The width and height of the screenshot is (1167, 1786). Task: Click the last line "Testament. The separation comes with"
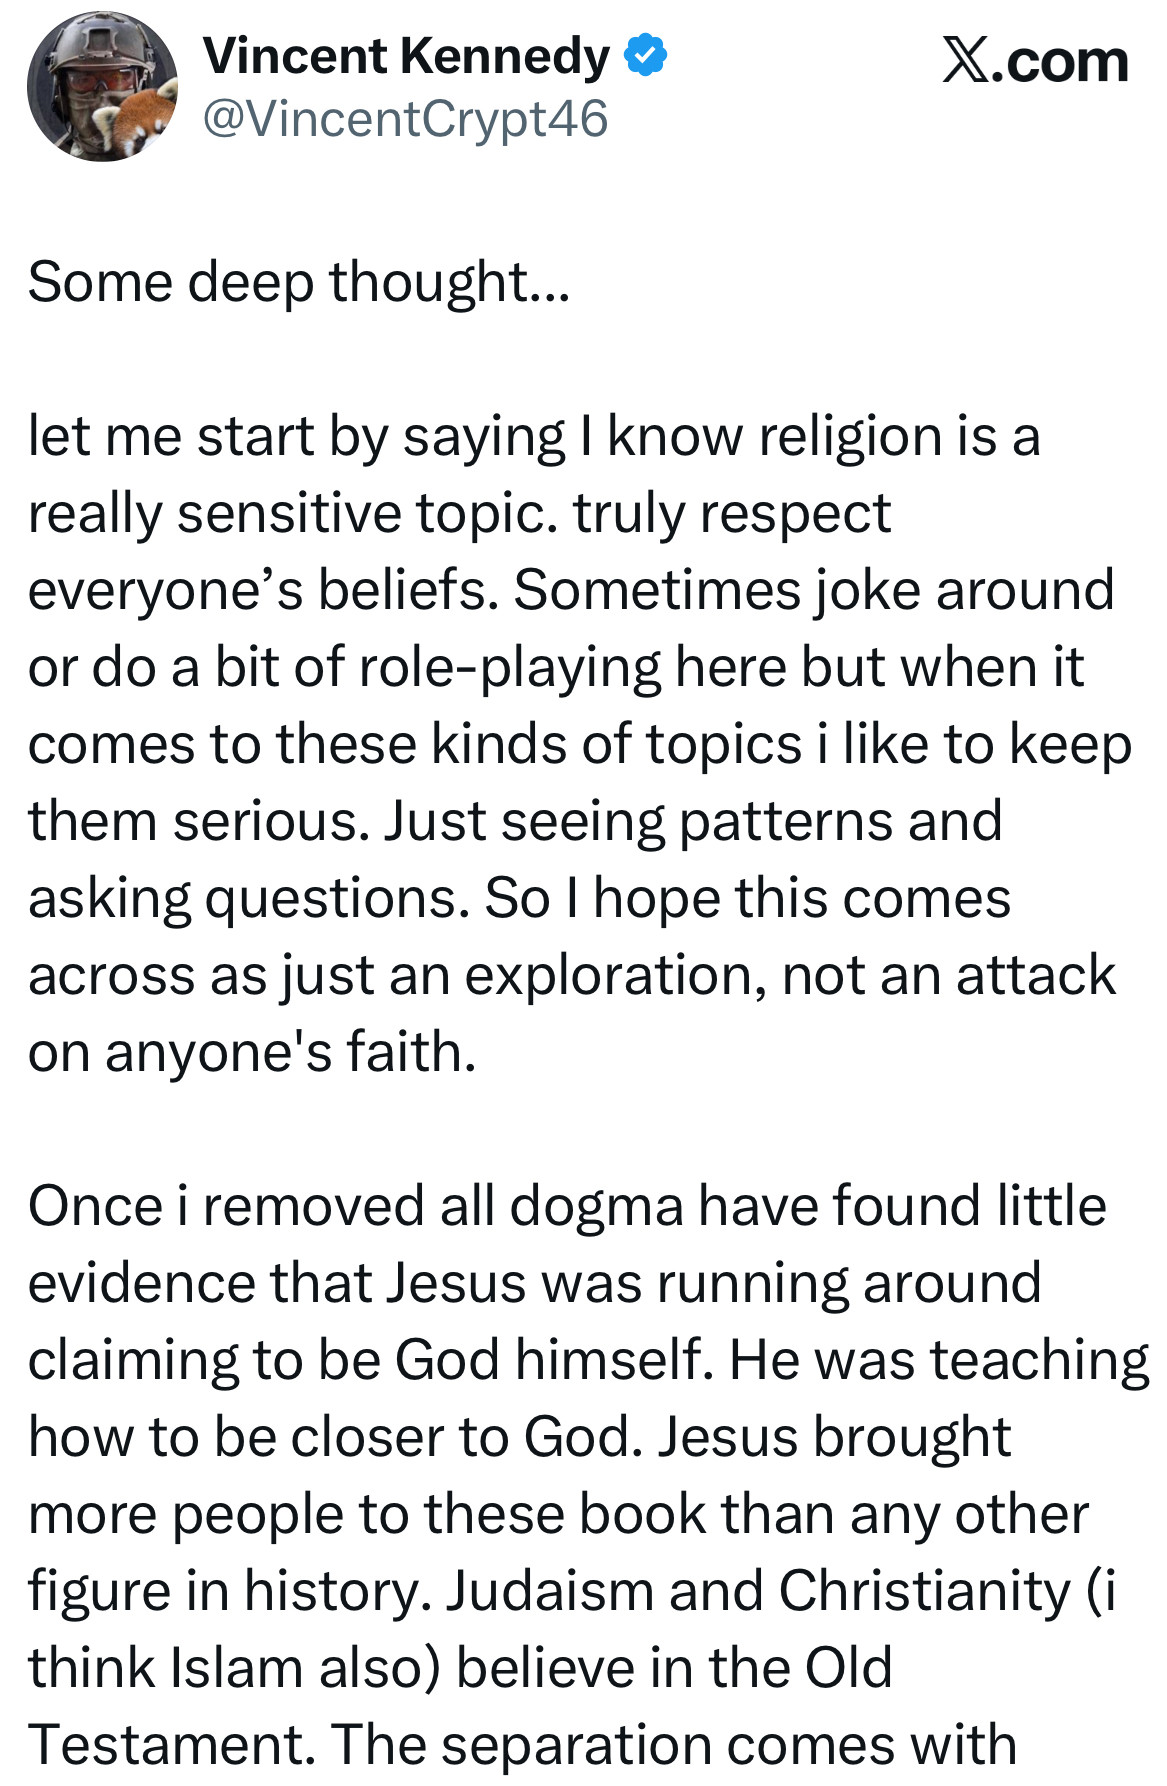coord(522,1745)
